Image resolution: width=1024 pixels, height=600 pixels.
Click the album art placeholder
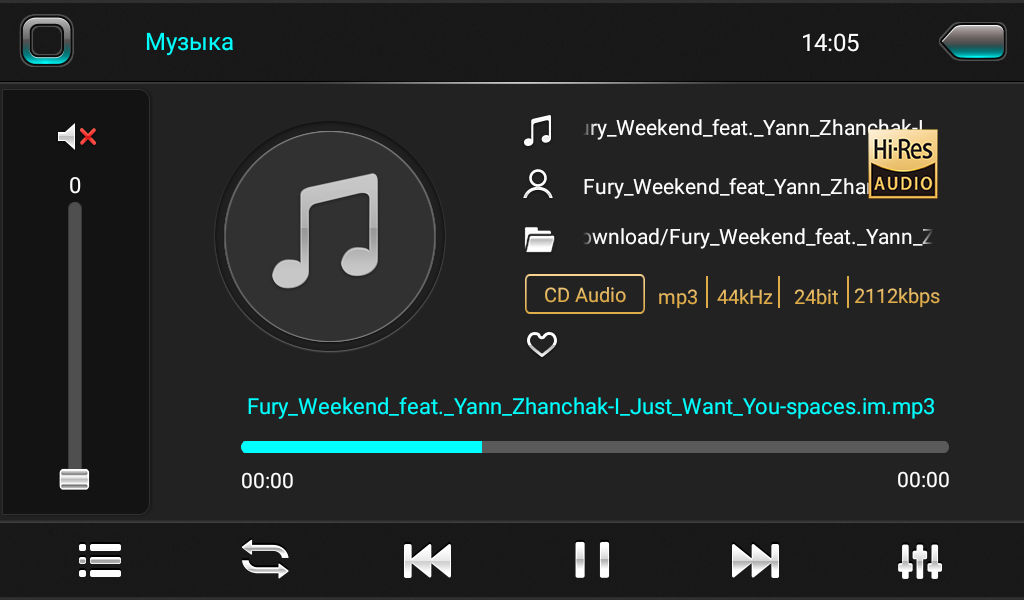tap(330, 236)
